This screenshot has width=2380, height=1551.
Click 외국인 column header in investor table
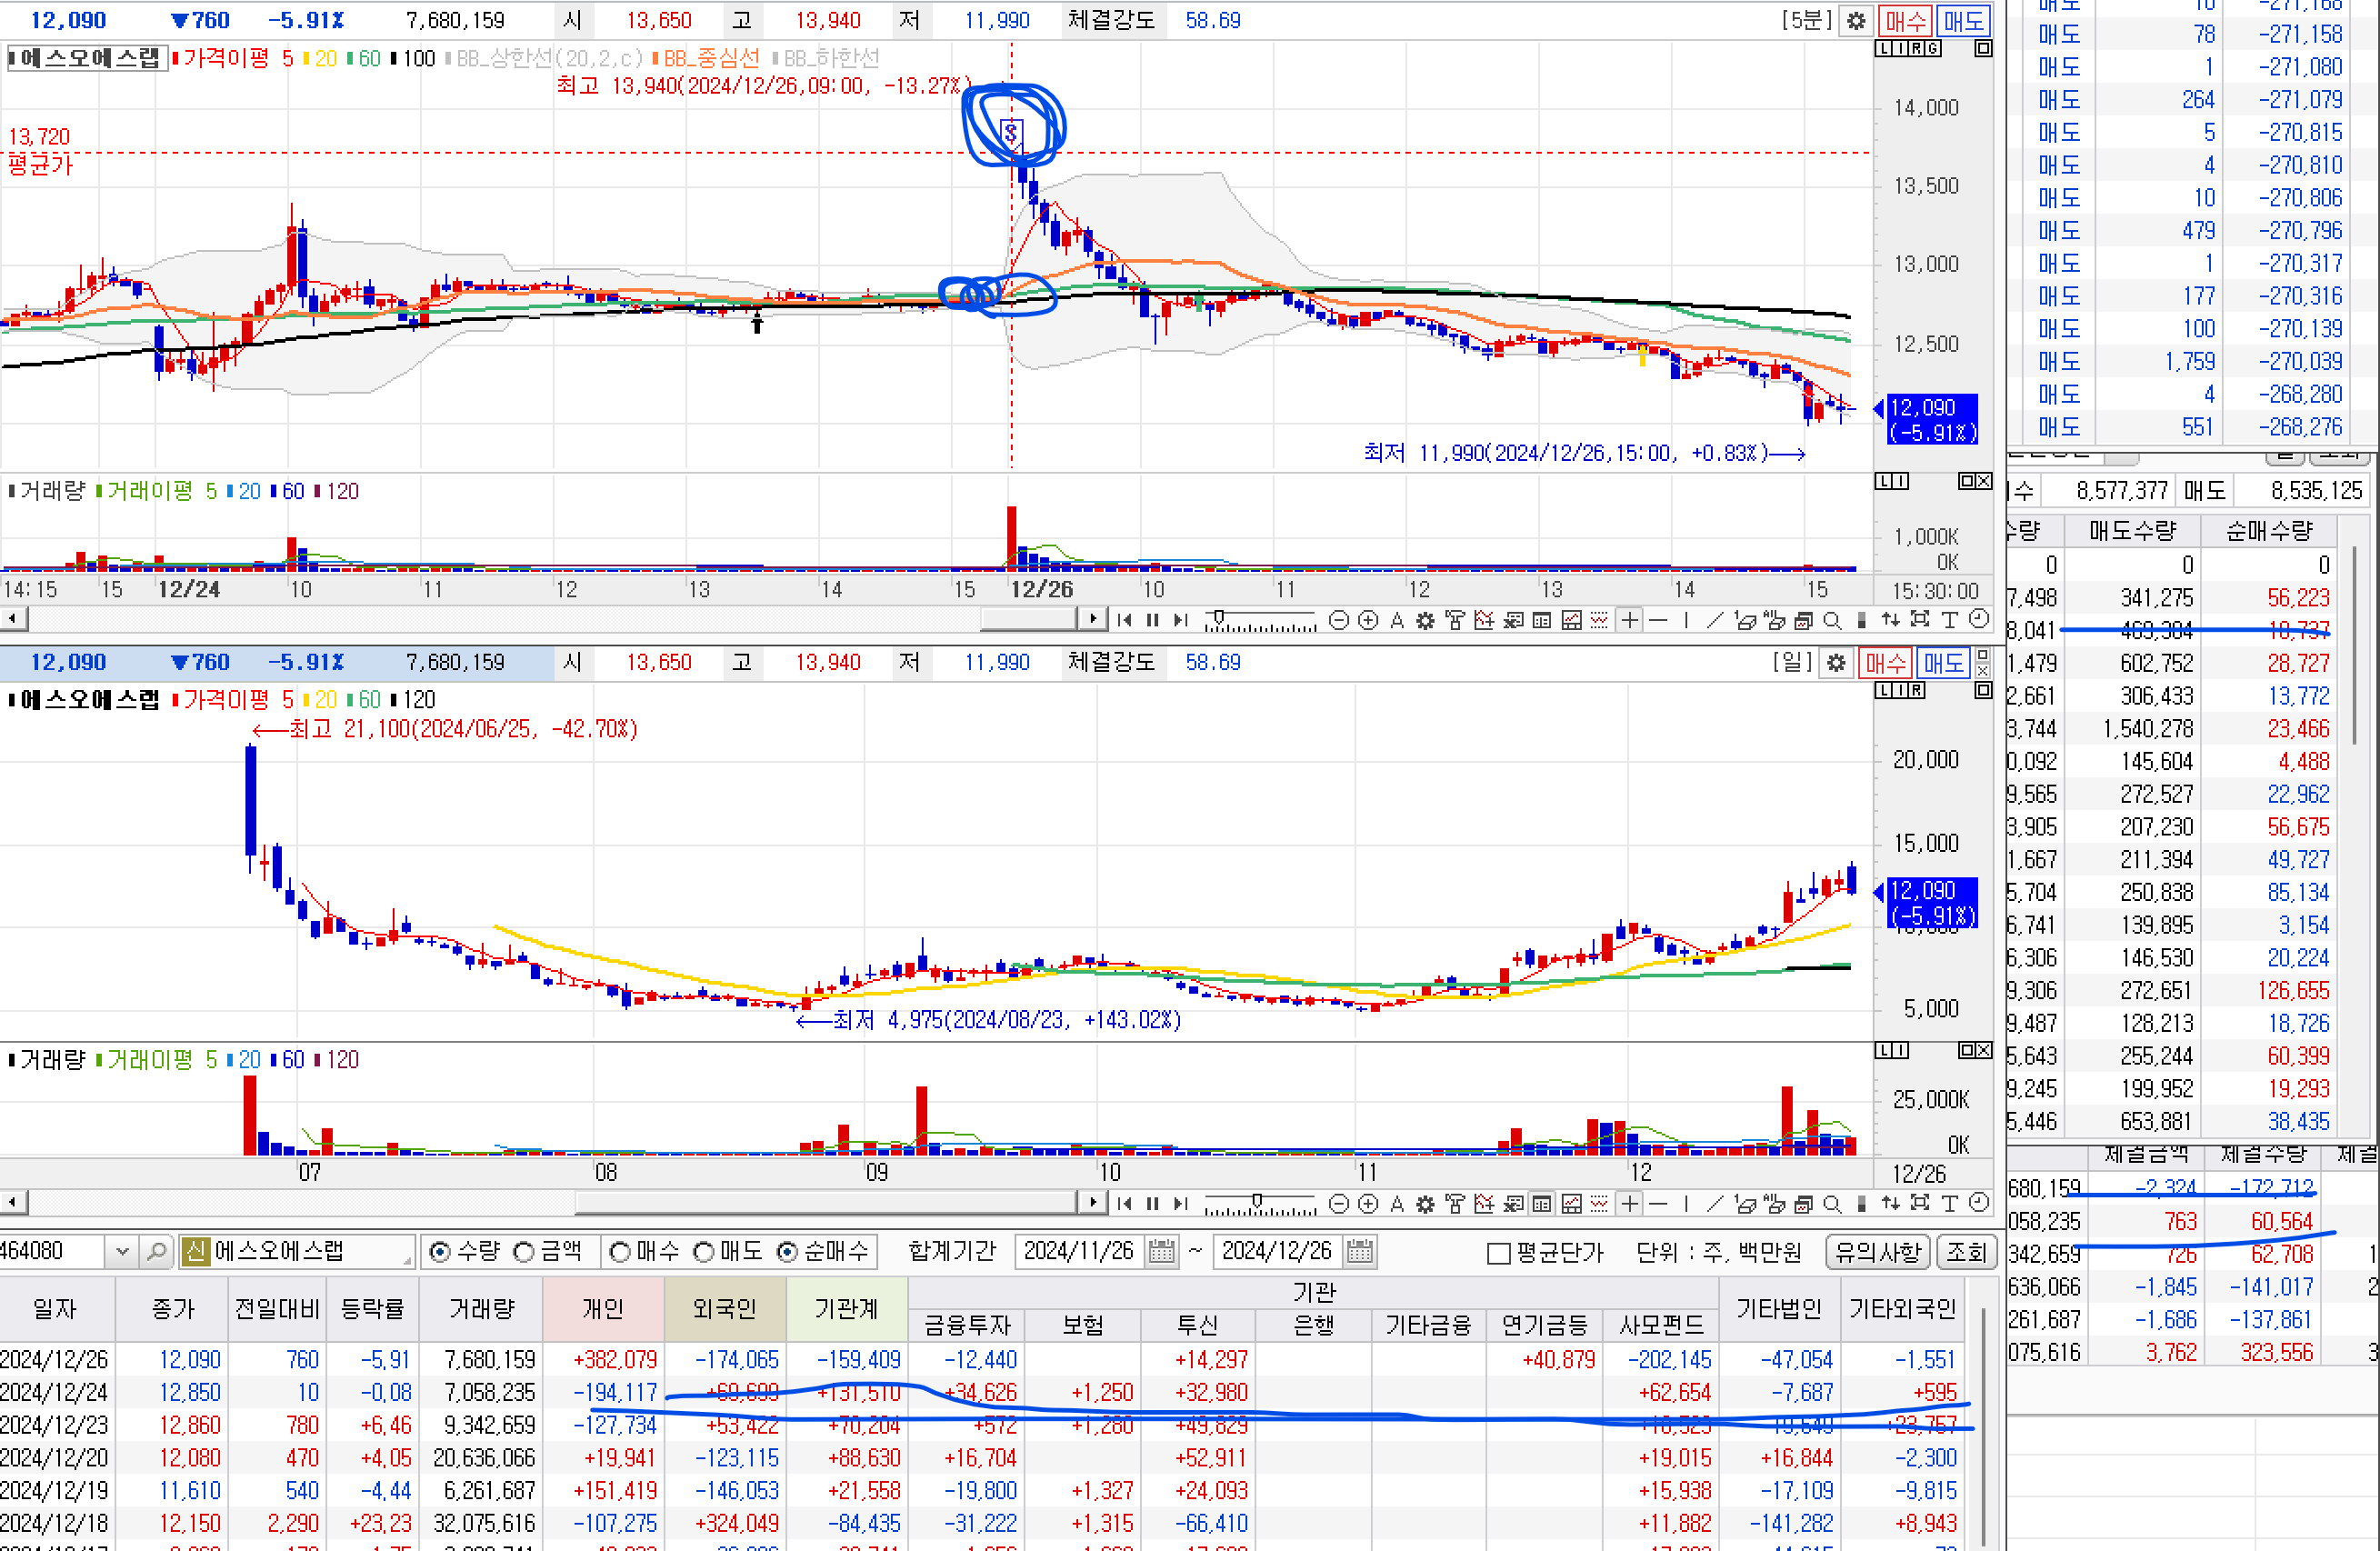click(724, 1308)
